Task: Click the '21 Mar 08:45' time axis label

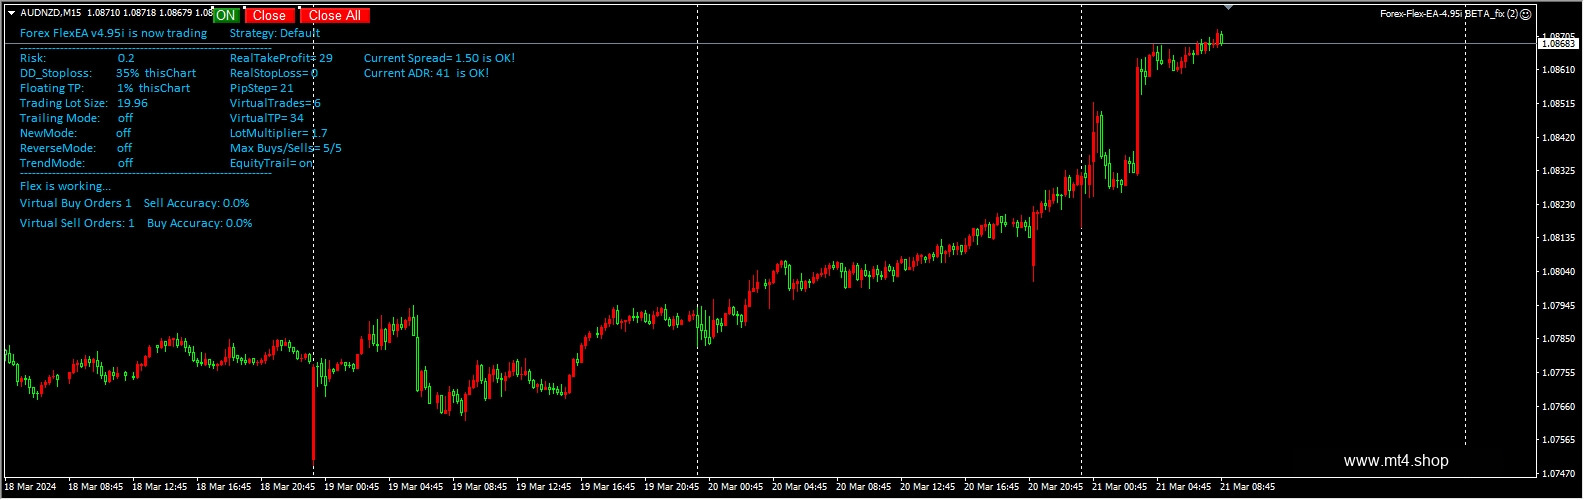Action: tap(1247, 487)
